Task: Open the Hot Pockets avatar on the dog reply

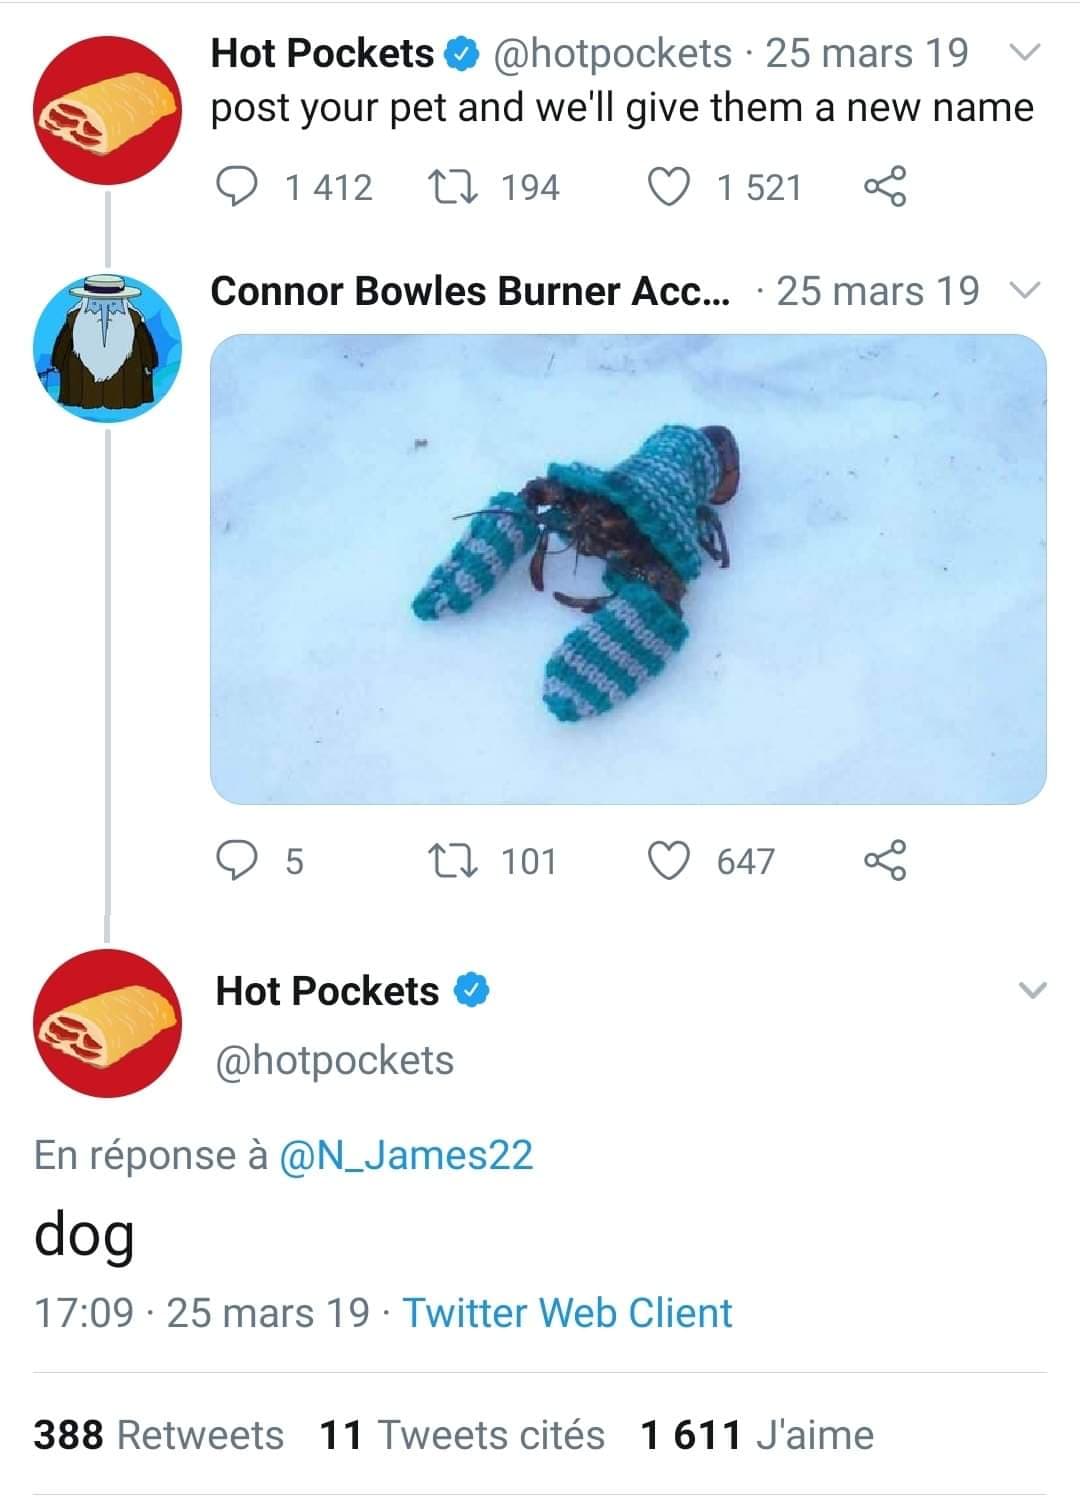Action: (x=107, y=1023)
